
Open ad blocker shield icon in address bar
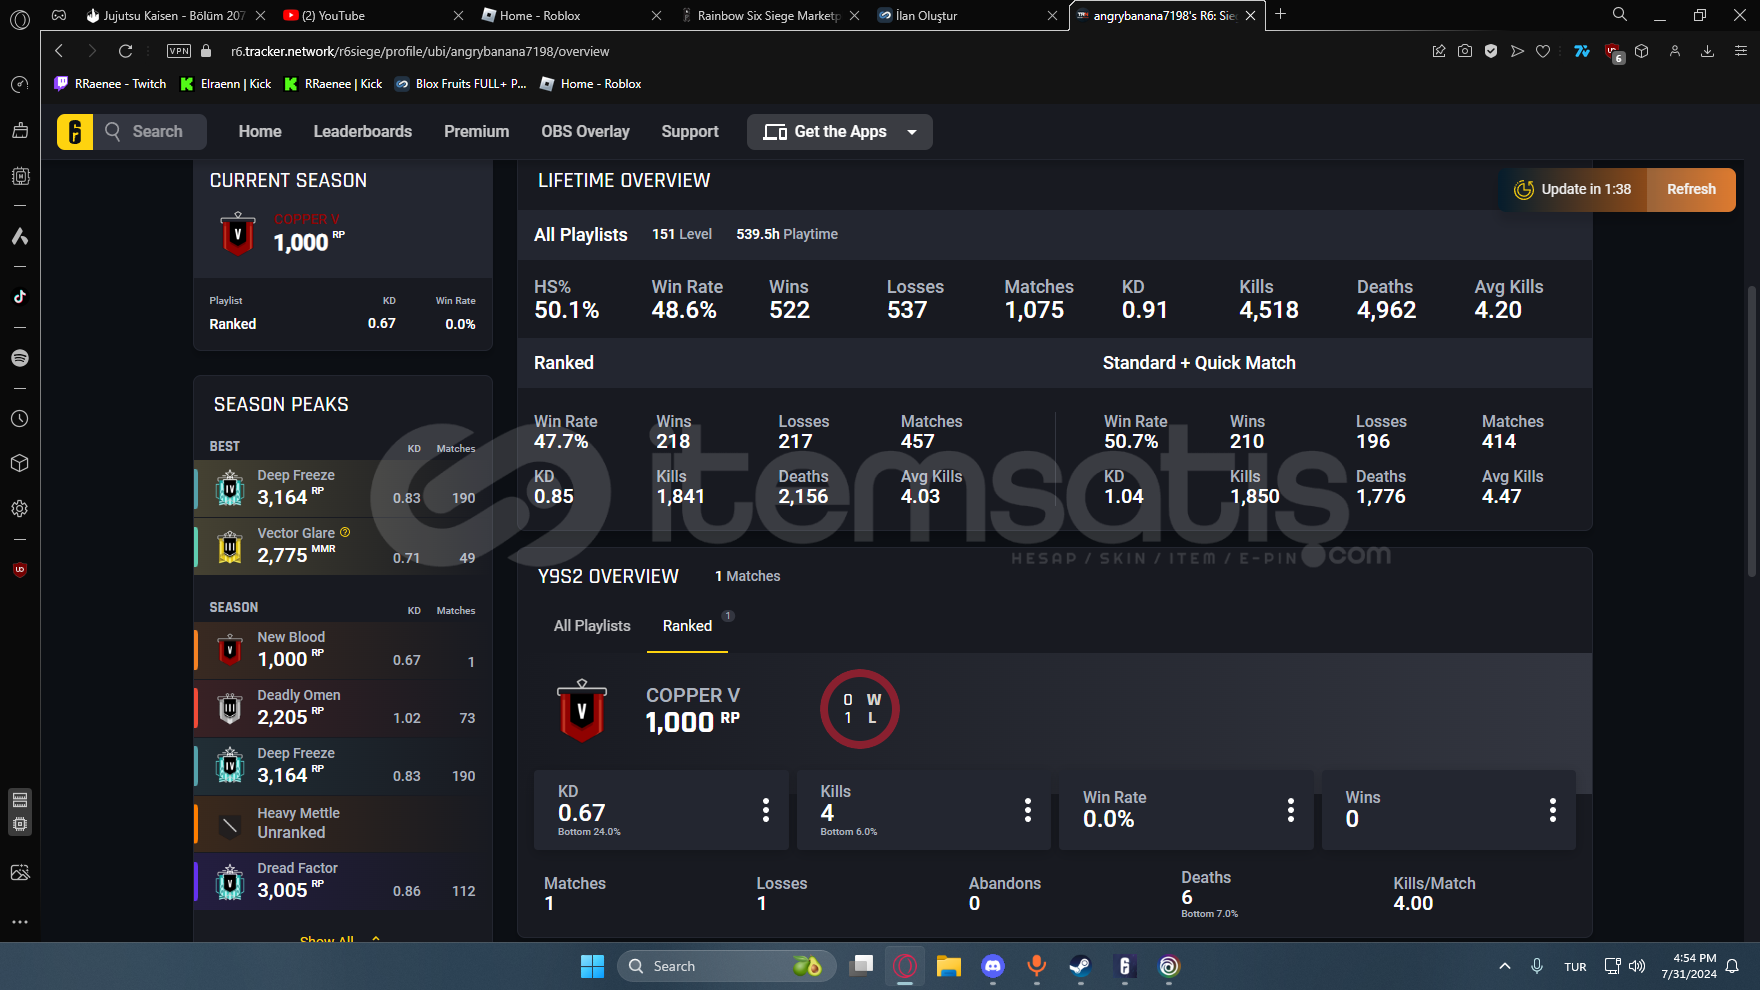[1491, 51]
